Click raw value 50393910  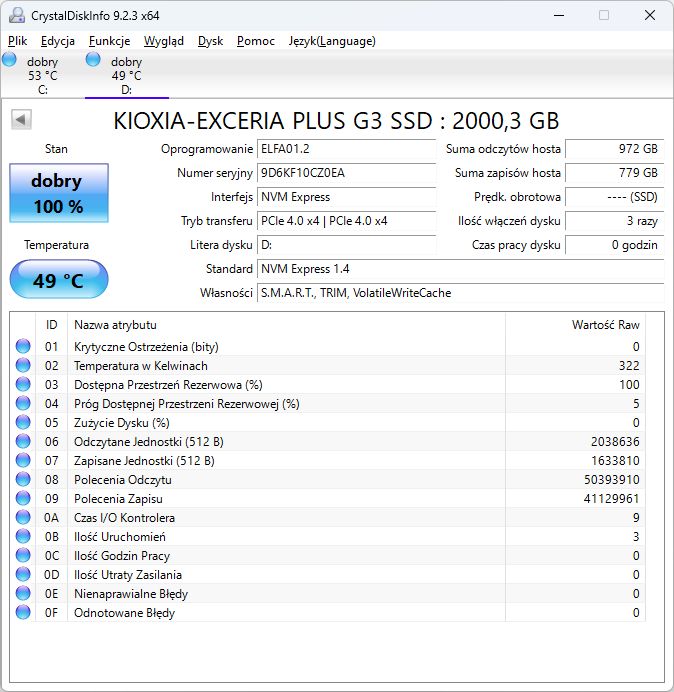coord(611,480)
